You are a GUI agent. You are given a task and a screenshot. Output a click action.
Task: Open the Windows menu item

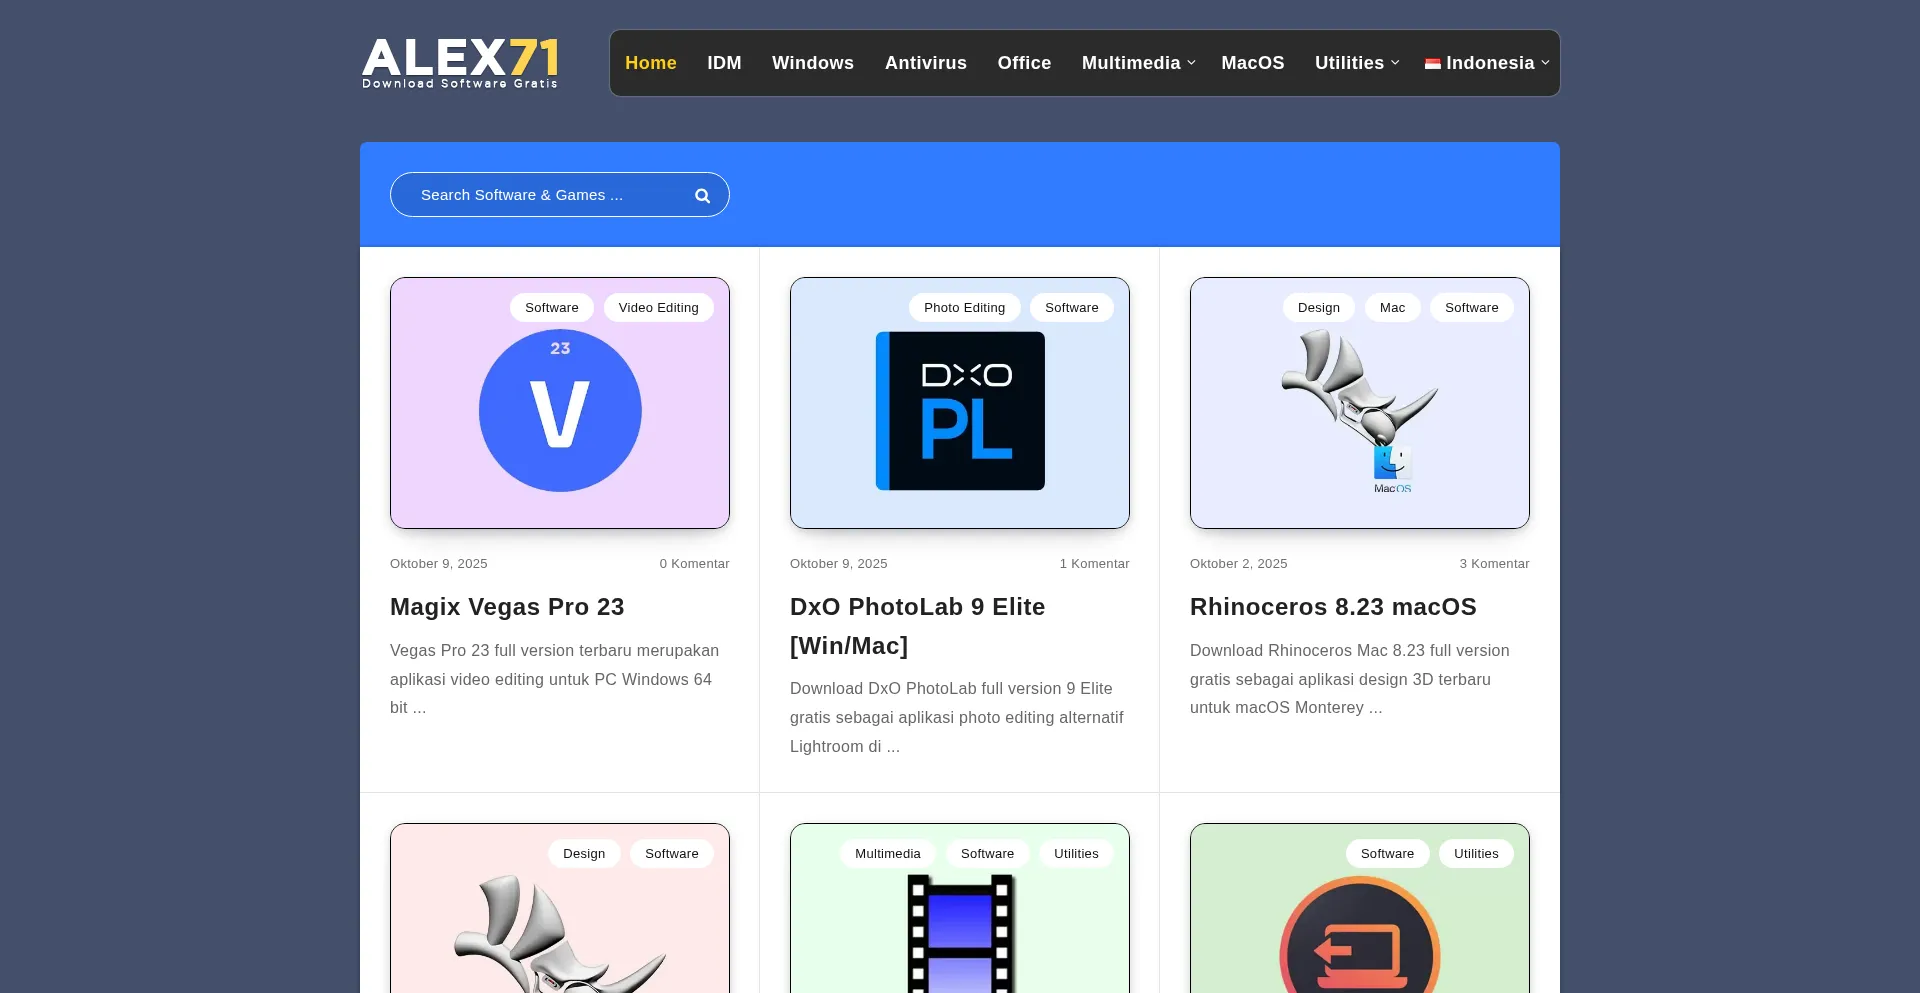(812, 63)
